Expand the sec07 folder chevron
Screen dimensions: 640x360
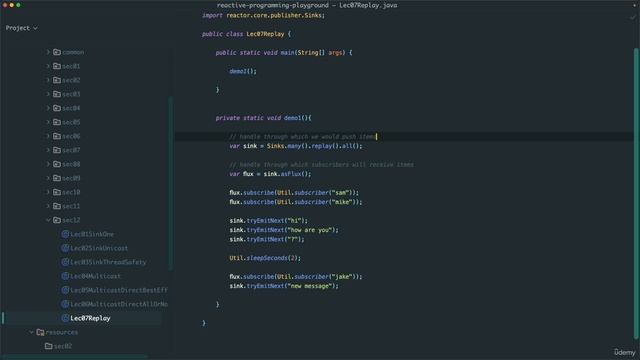[x=48, y=150]
